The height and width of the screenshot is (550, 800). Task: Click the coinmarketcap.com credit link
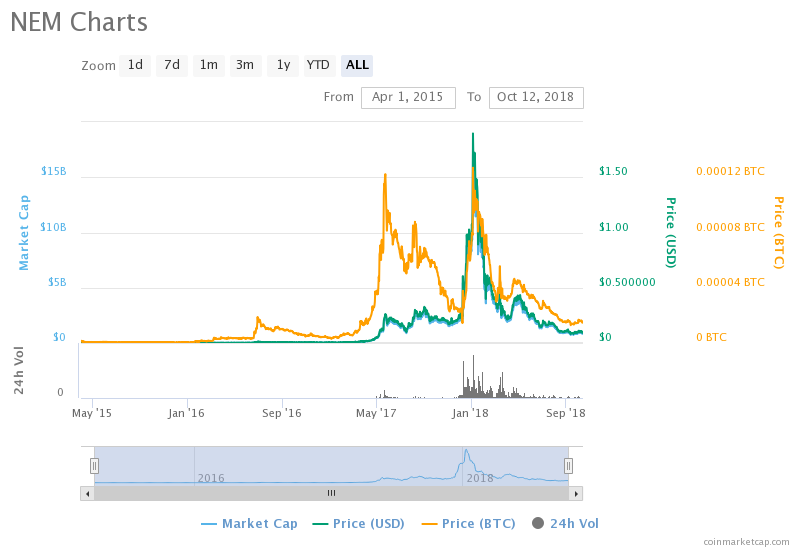746,541
